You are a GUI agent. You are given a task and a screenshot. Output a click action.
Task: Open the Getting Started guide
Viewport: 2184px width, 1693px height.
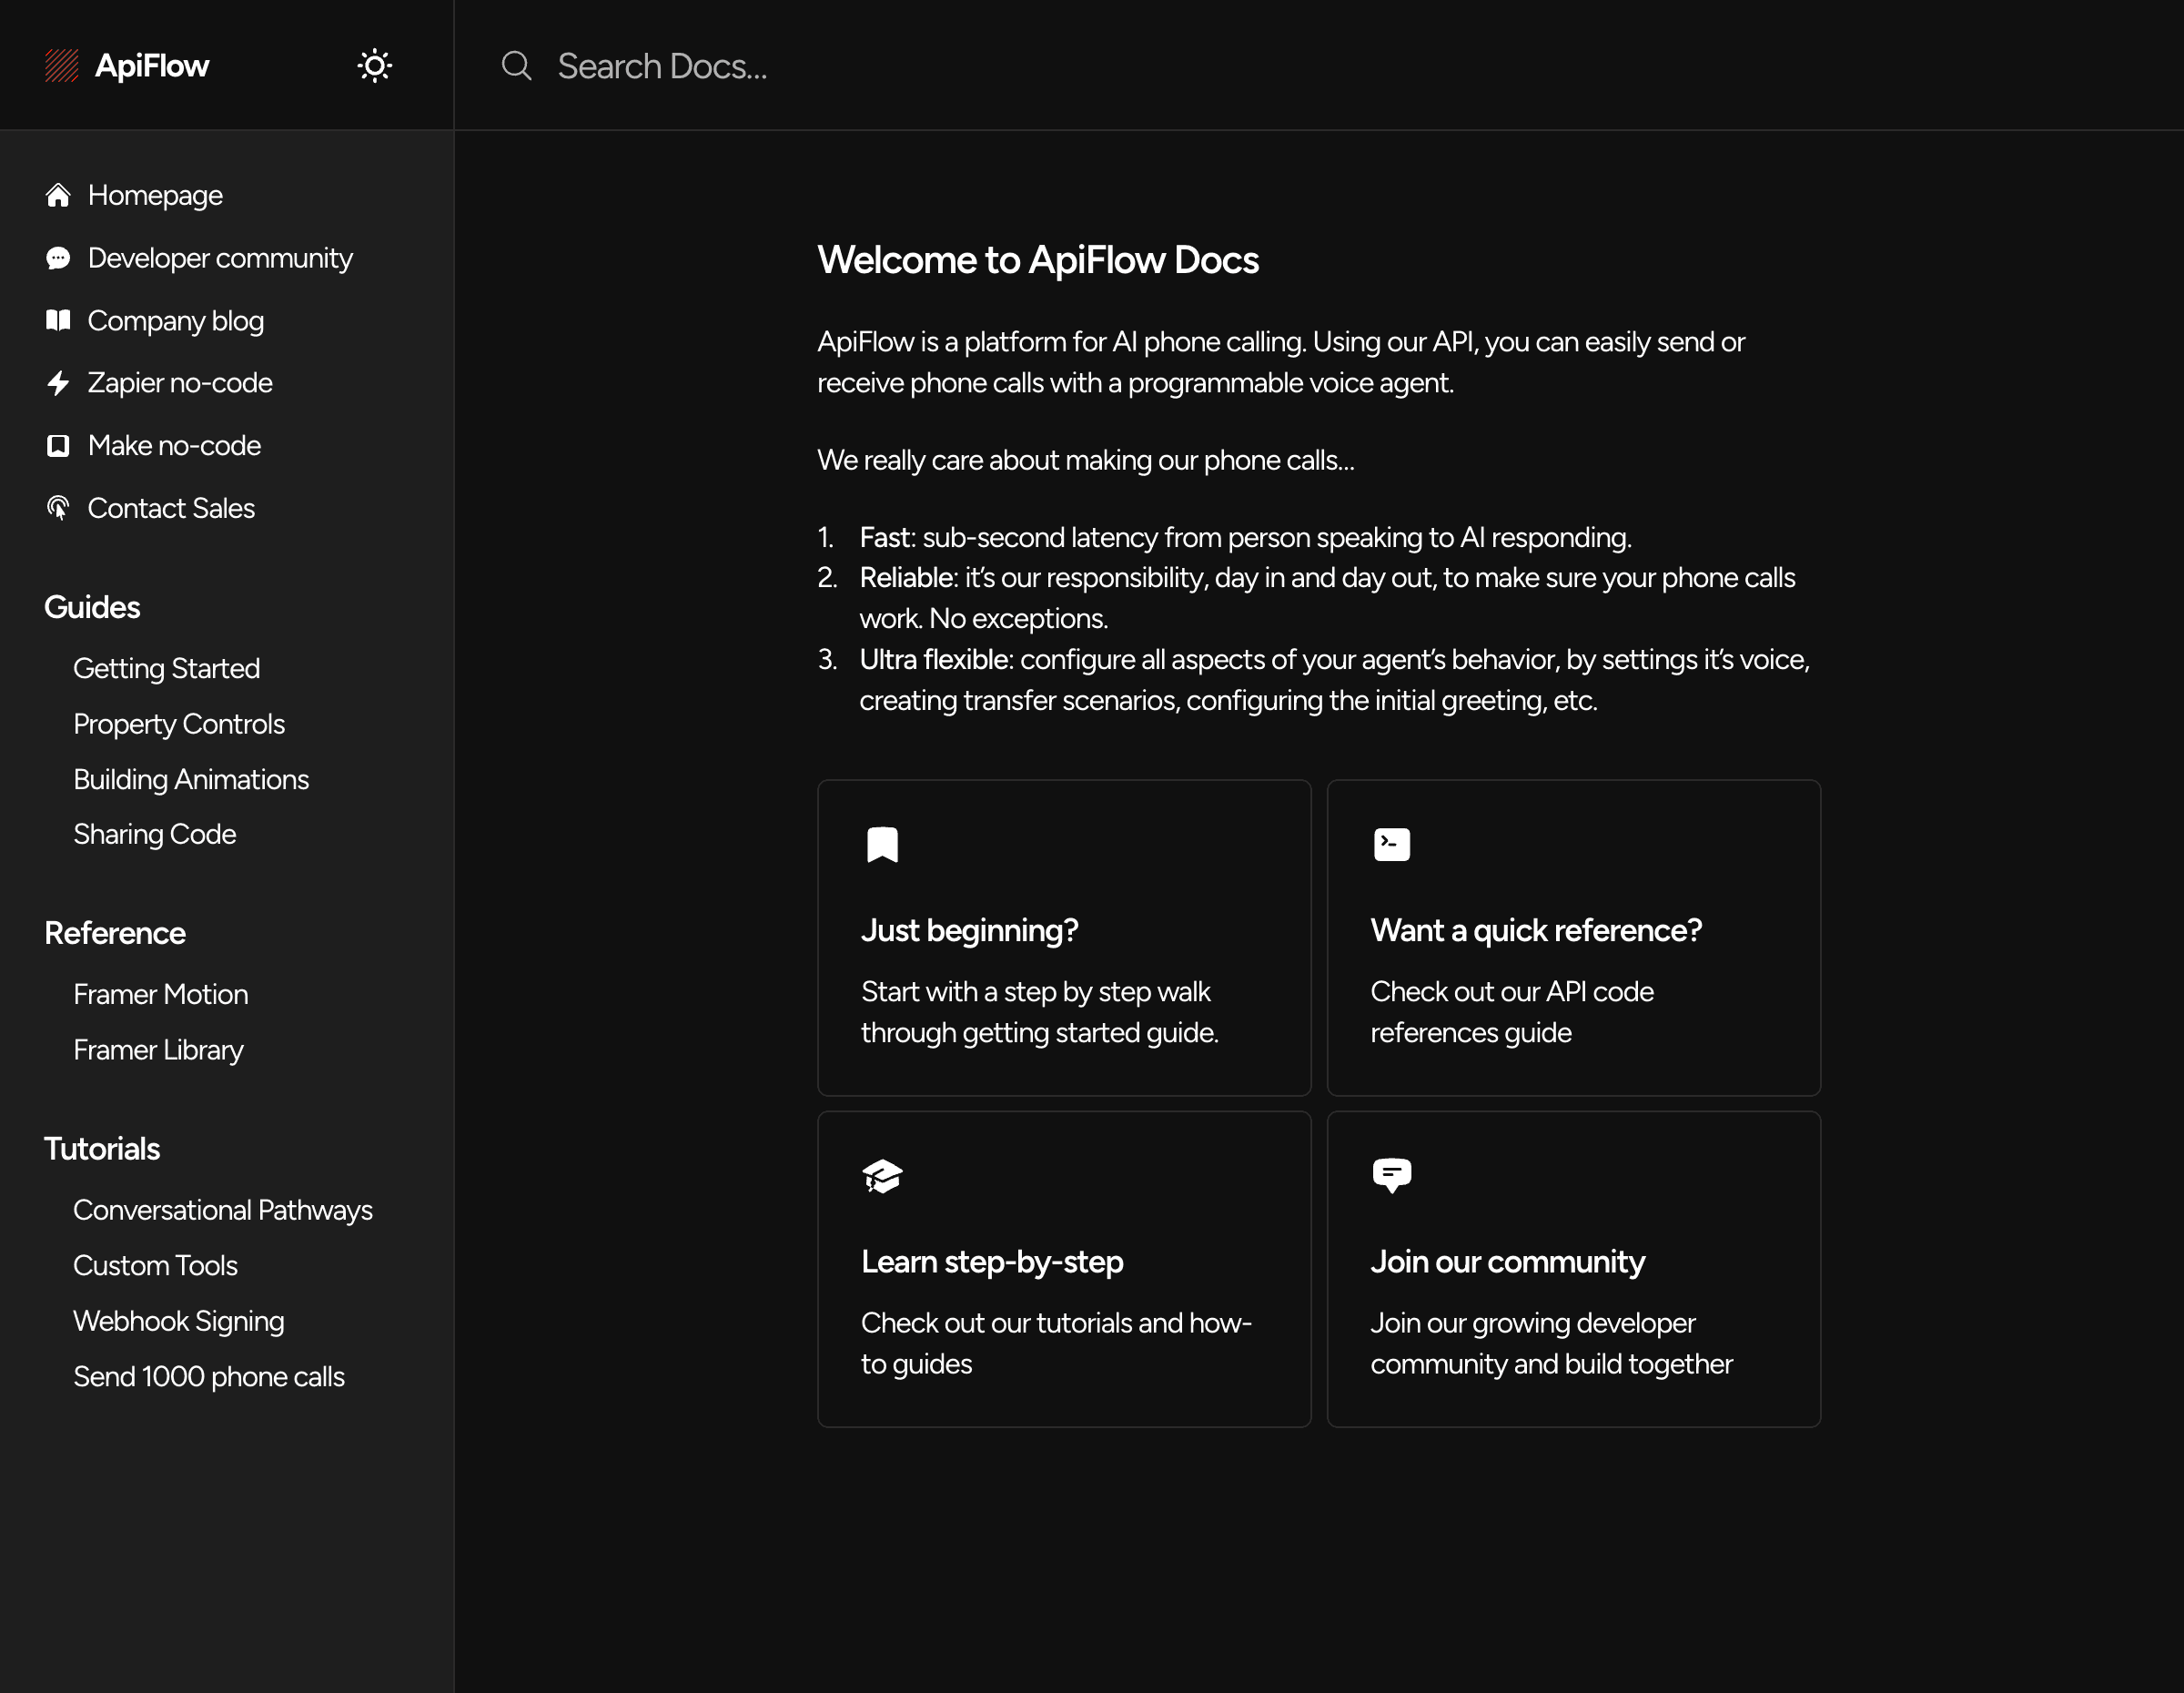tap(166, 668)
